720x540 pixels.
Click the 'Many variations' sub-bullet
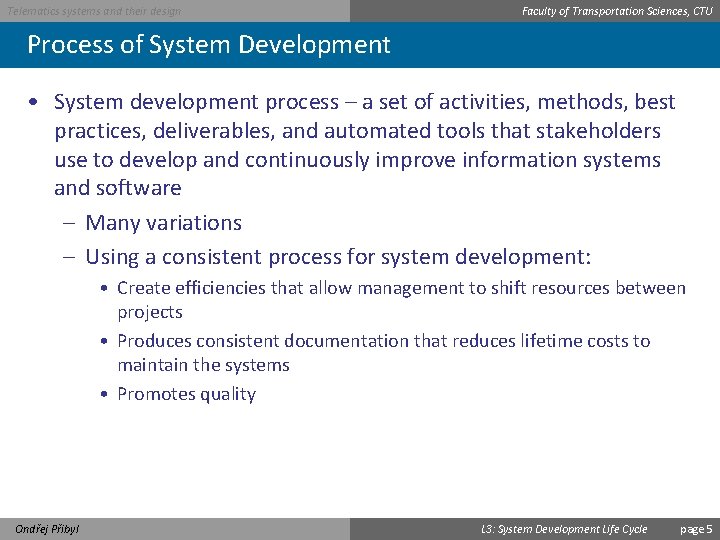coord(163,223)
